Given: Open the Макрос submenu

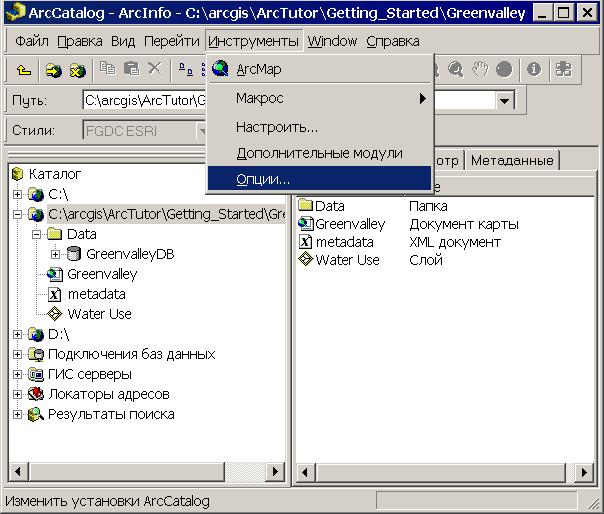Looking at the screenshot, I should coord(319,98).
